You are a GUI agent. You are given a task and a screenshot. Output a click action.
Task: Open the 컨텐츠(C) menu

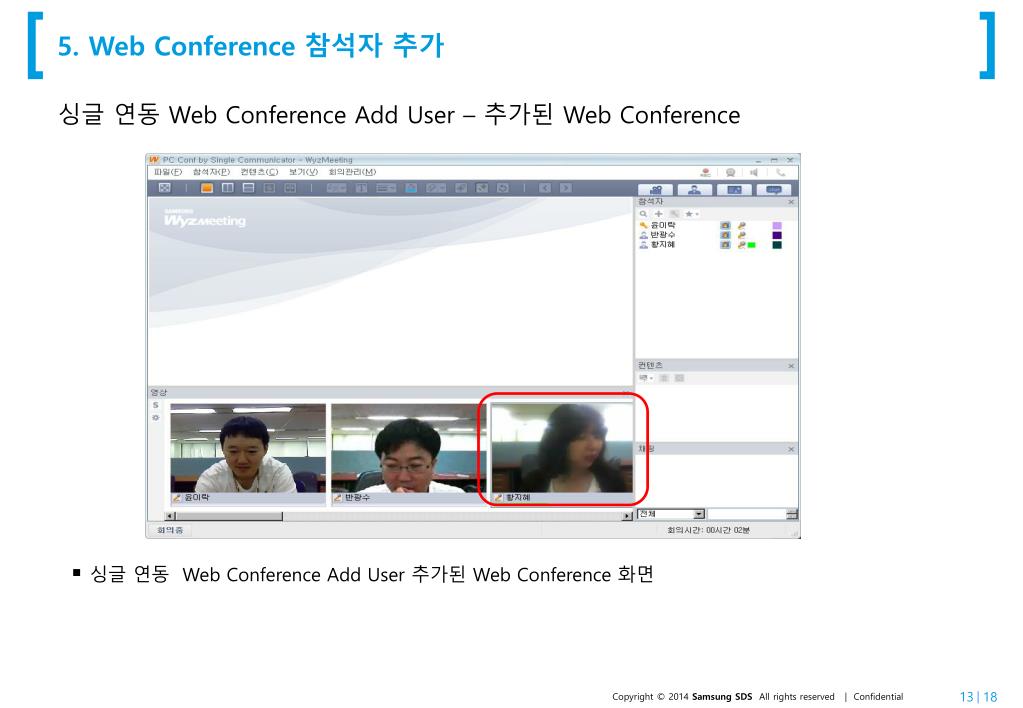pyautogui.click(x=259, y=172)
